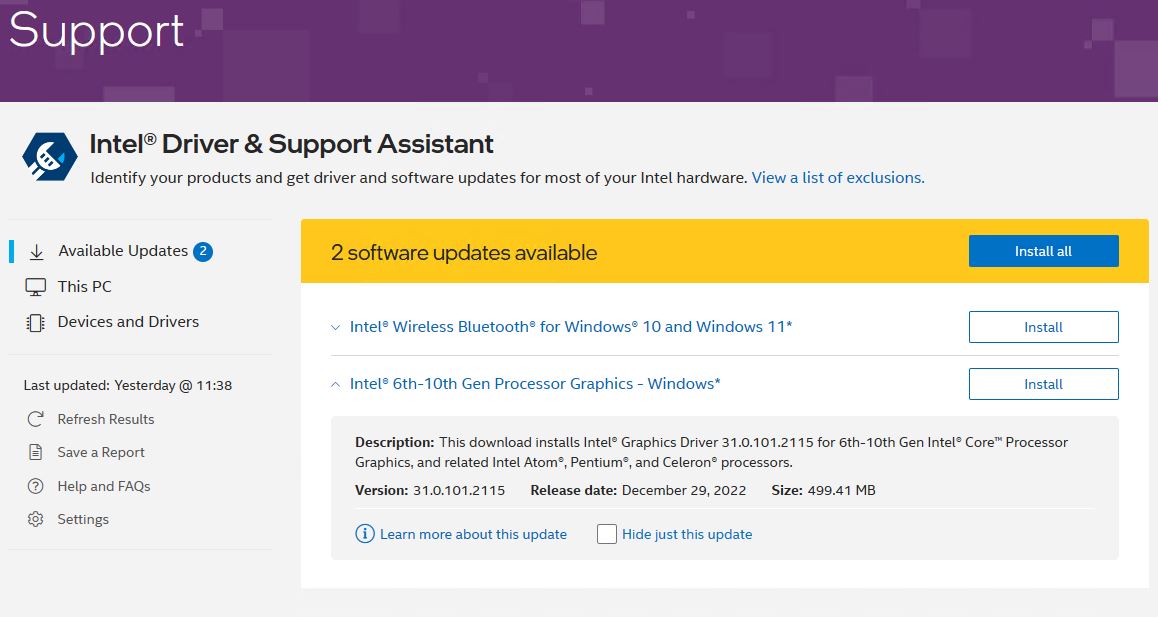This screenshot has width=1158, height=617.
Task: Expand the Intel Wireless Bluetooth update details
Action: 336,327
